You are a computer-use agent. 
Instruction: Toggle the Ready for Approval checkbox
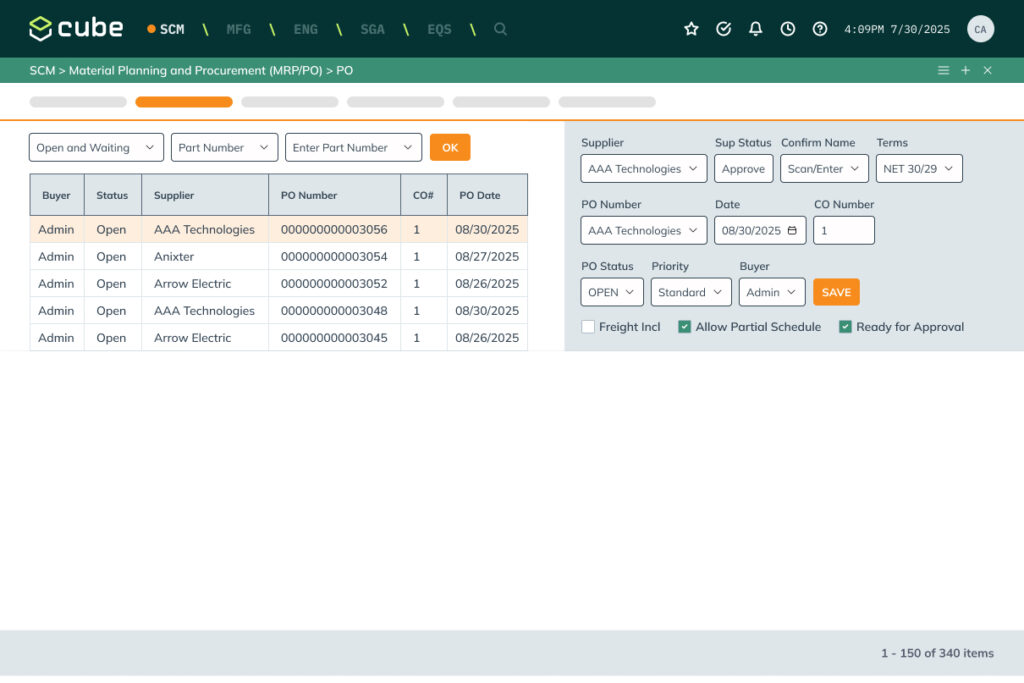pos(845,327)
